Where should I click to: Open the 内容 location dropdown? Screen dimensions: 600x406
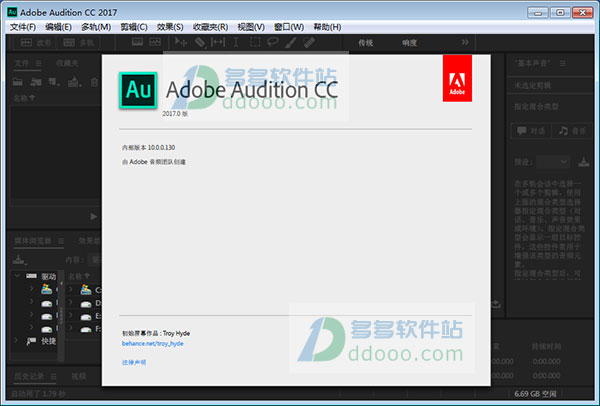tap(95, 260)
